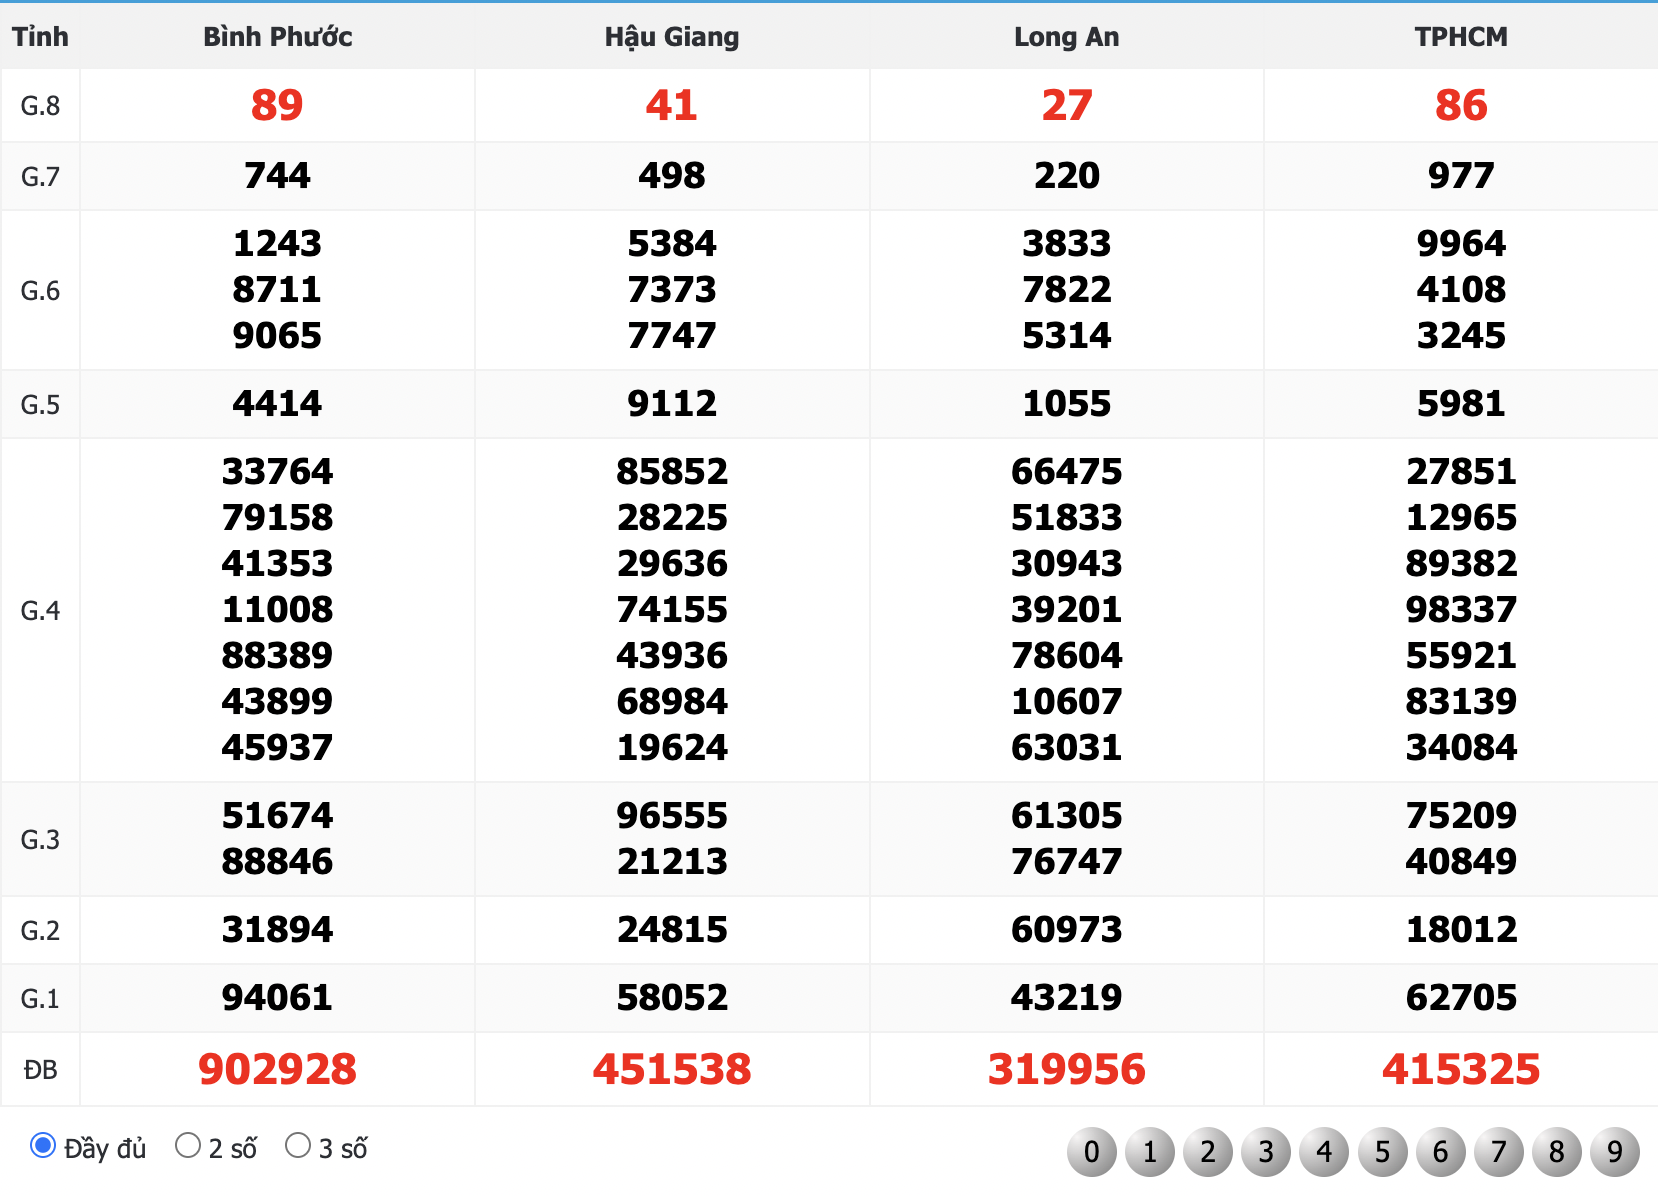Choose the number 7 ball
This screenshot has width=1658, height=1196.
tap(1498, 1152)
